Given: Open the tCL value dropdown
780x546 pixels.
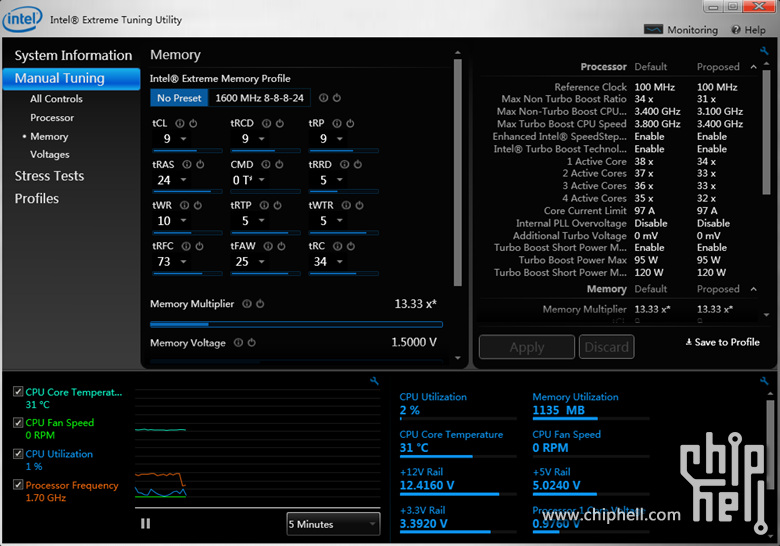Looking at the screenshot, I should pos(184,139).
